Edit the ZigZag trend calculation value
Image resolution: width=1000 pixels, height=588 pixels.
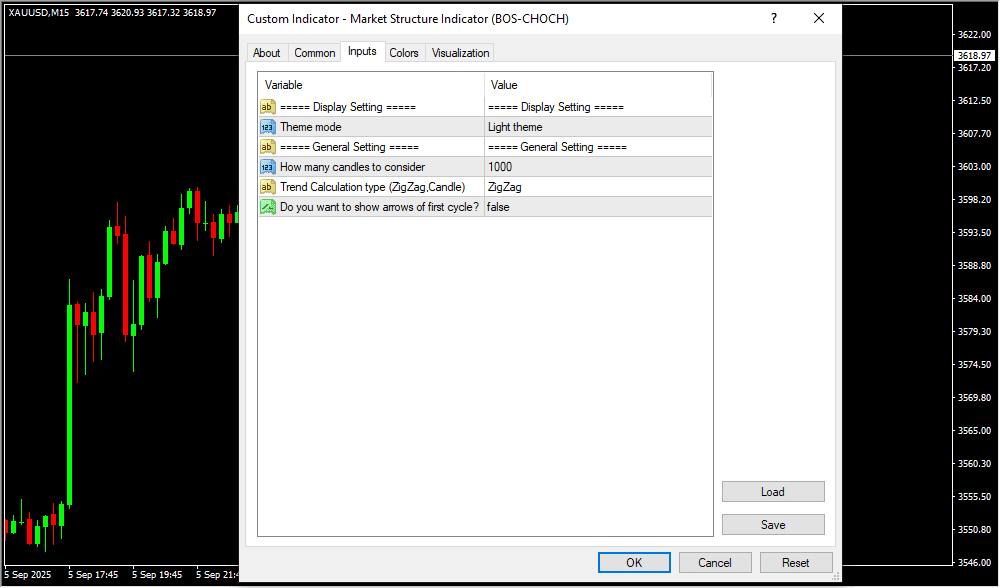pyautogui.click(x=598, y=187)
